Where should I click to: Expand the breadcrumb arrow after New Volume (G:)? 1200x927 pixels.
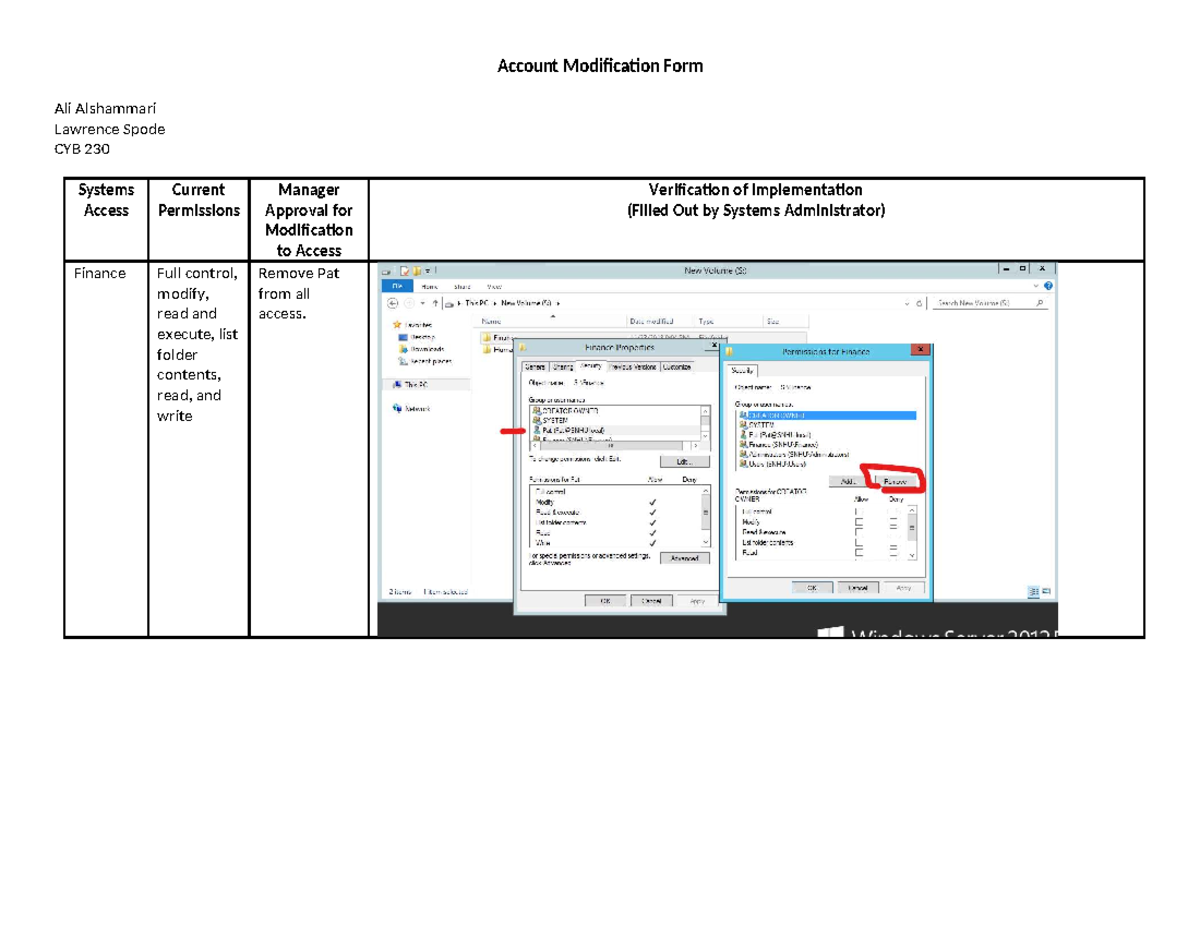(x=558, y=303)
